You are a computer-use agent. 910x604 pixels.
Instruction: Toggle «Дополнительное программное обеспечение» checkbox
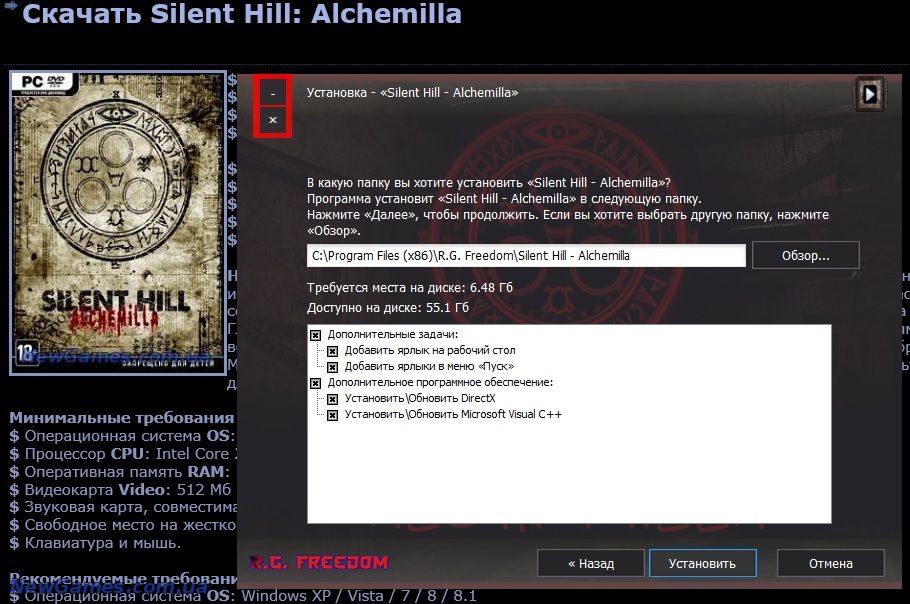pyautogui.click(x=315, y=383)
